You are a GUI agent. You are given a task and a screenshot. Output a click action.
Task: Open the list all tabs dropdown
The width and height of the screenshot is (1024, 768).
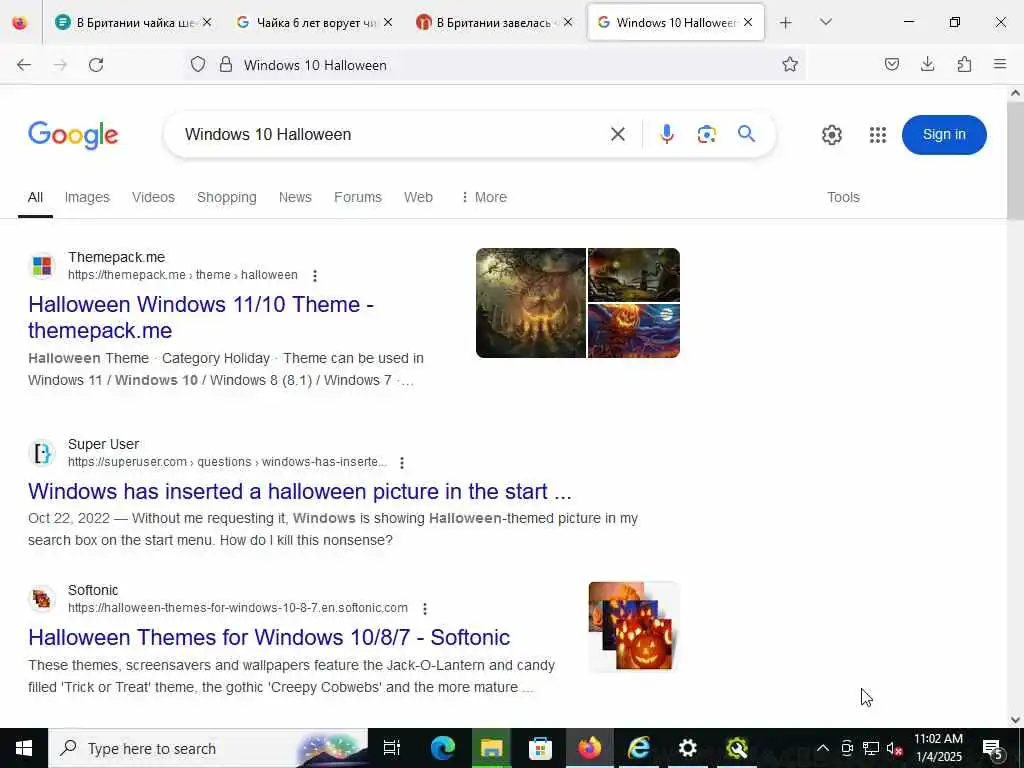[x=825, y=22]
